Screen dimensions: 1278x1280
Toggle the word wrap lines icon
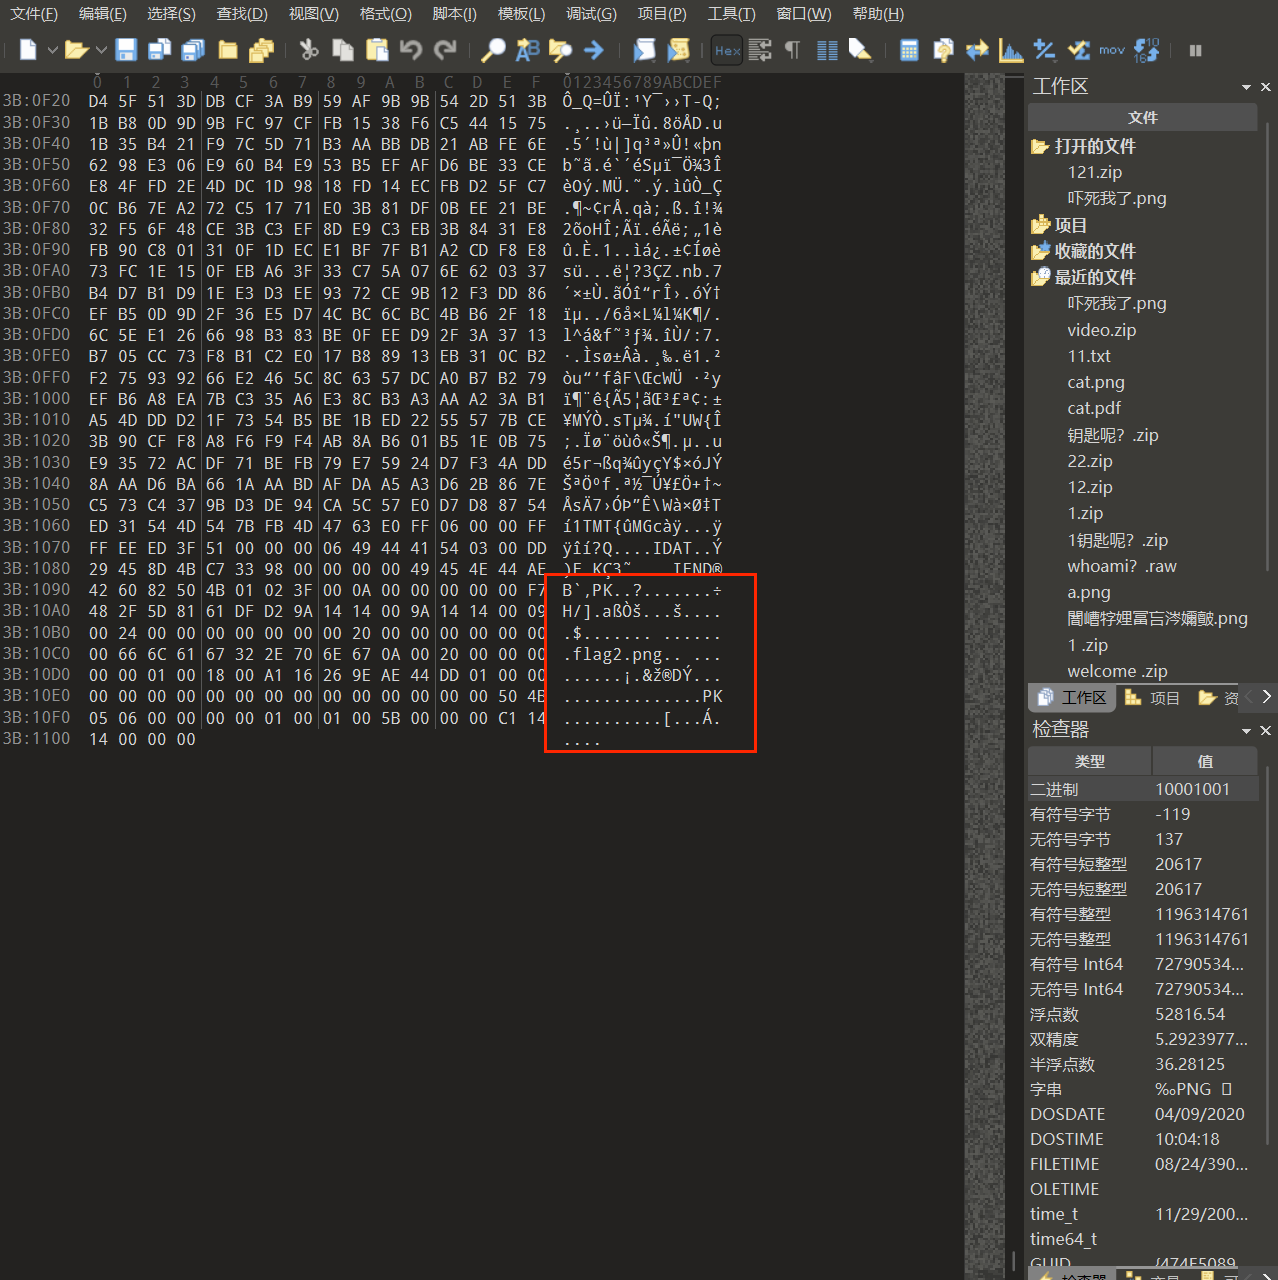(x=760, y=50)
